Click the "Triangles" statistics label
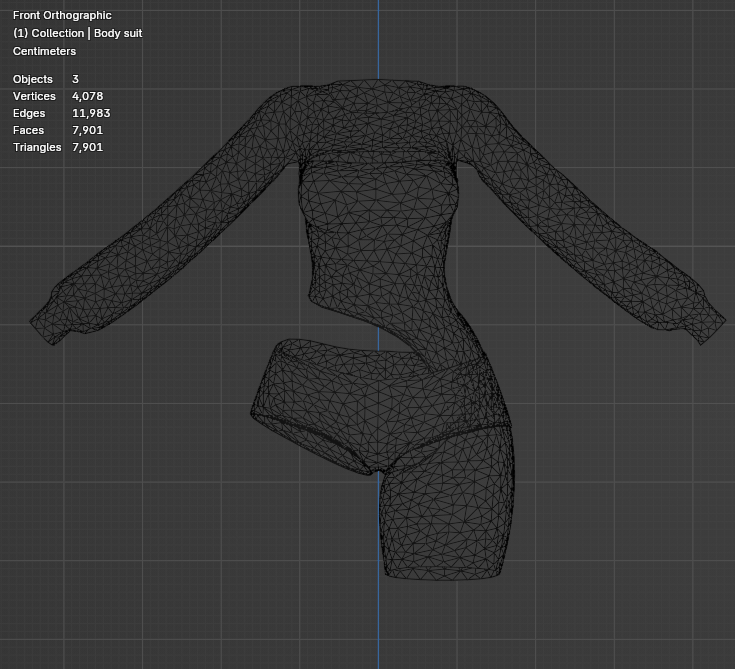Screen dimensions: 735x669 coord(37,147)
